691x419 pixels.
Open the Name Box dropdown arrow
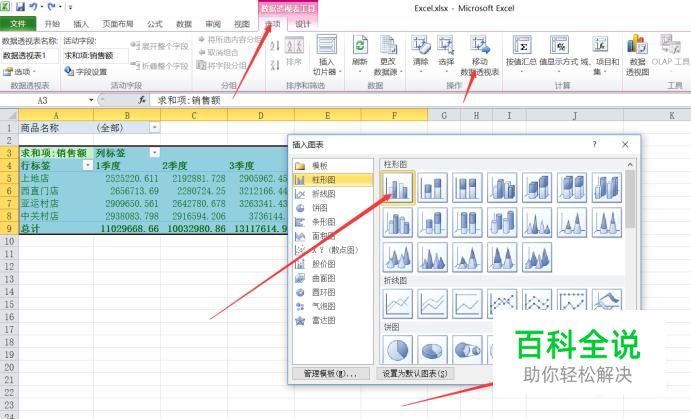coord(91,100)
